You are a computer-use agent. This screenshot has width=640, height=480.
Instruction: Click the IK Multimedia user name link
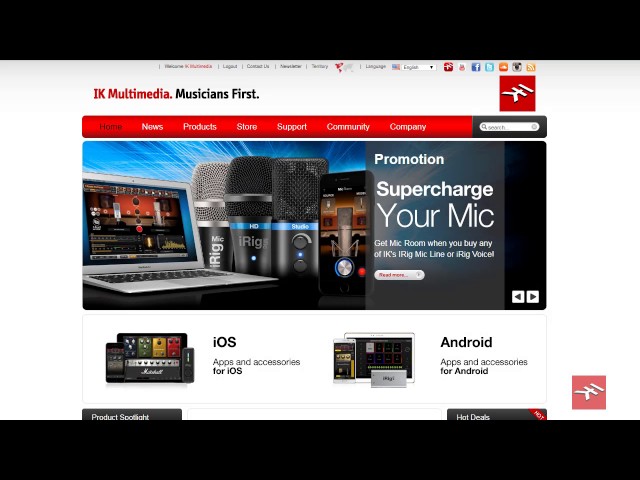(x=198, y=66)
